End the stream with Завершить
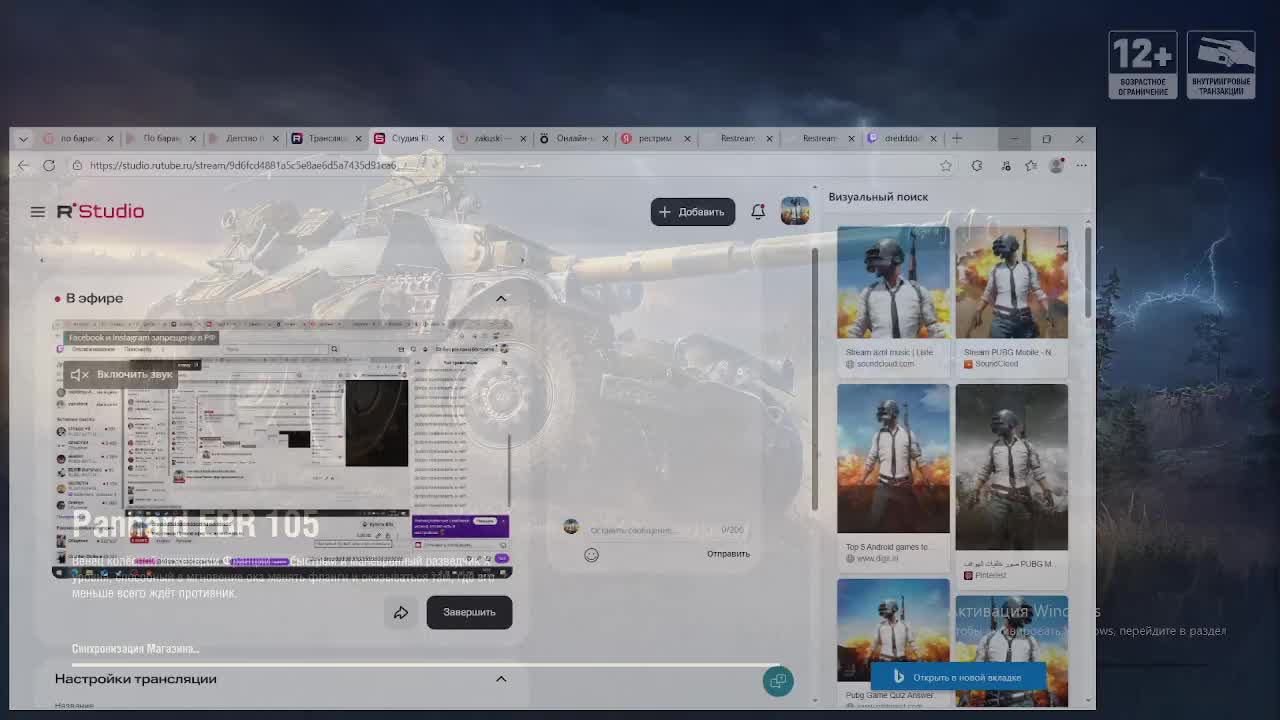The image size is (1280, 720). tap(469, 612)
